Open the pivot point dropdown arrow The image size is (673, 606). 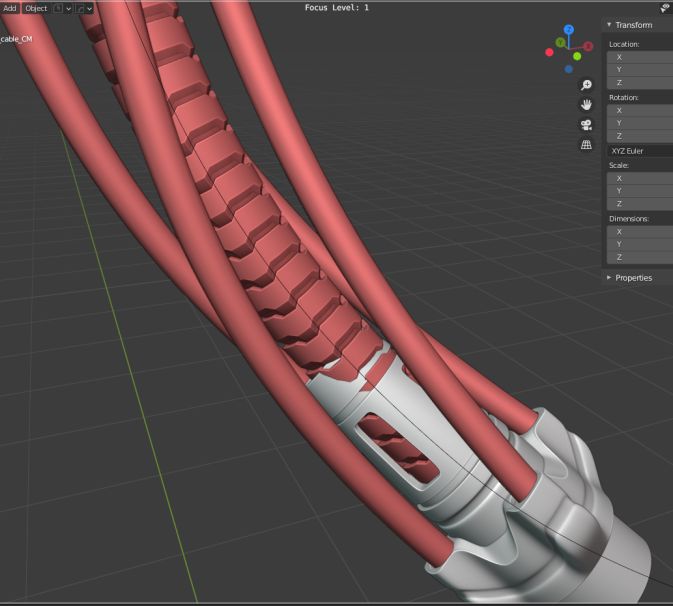(x=89, y=8)
